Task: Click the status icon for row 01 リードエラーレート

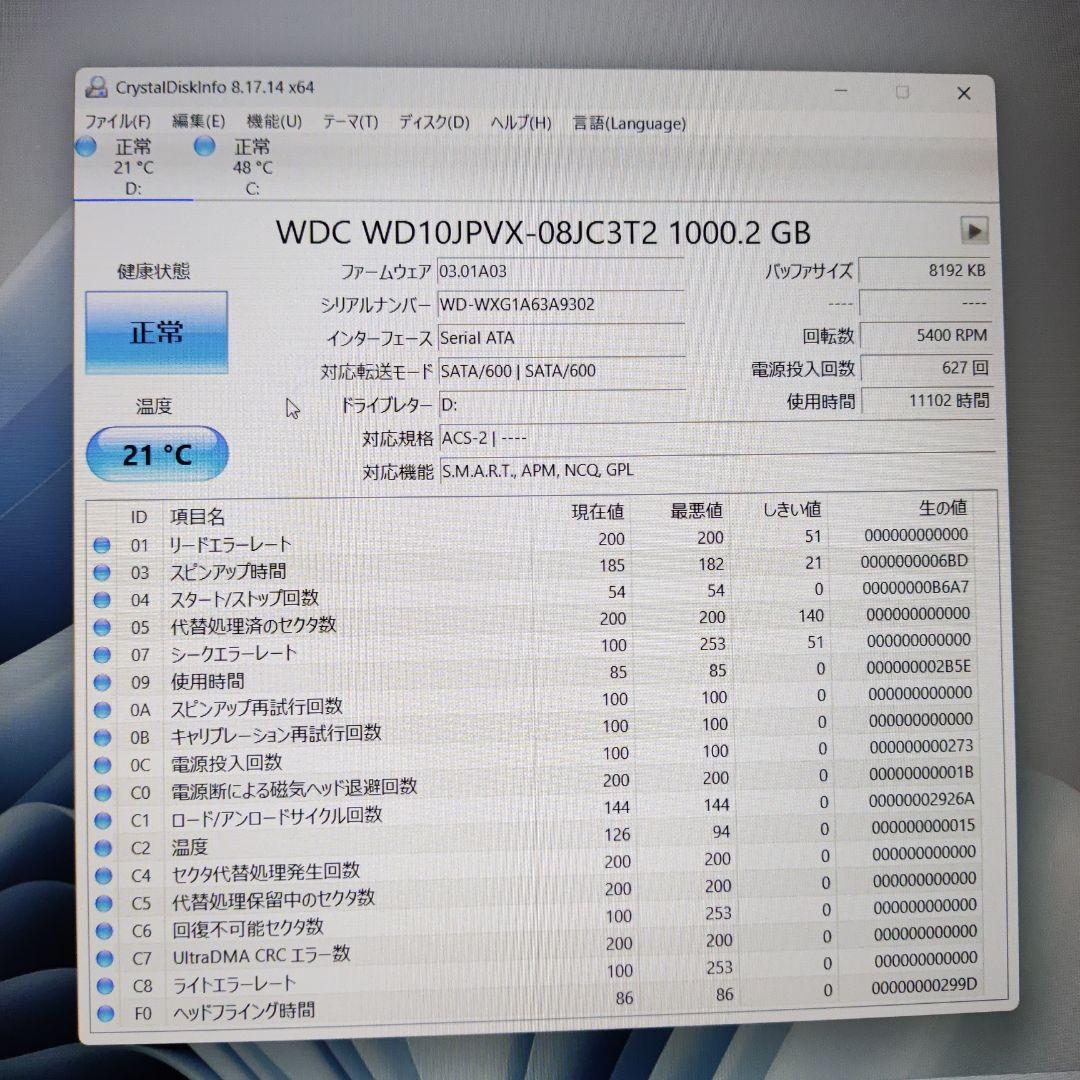Action: click(x=102, y=546)
